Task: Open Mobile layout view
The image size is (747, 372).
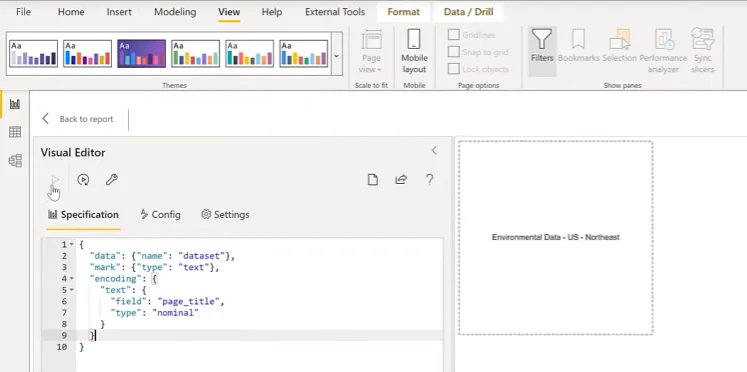Action: [414, 51]
